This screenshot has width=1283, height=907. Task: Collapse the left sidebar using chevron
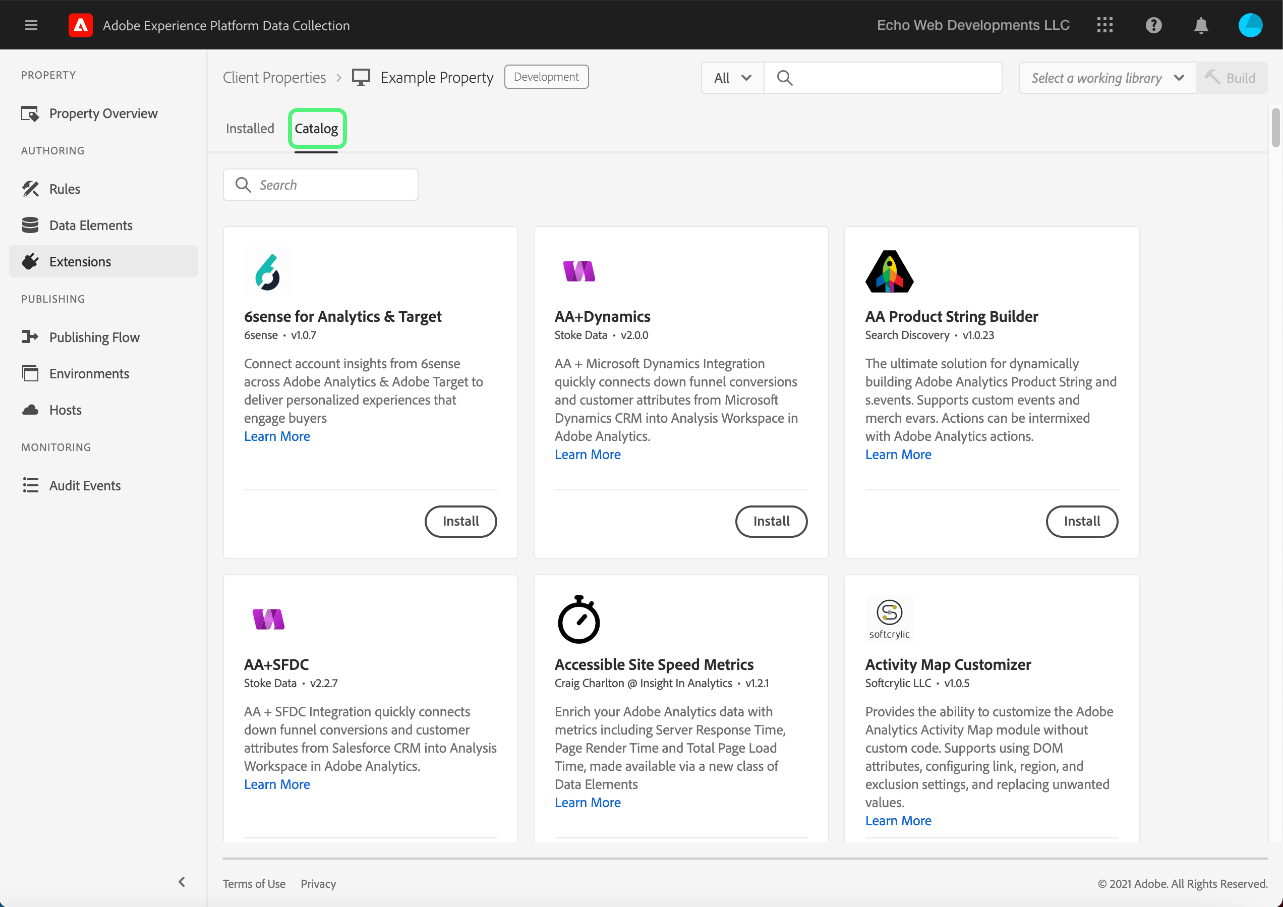point(181,882)
